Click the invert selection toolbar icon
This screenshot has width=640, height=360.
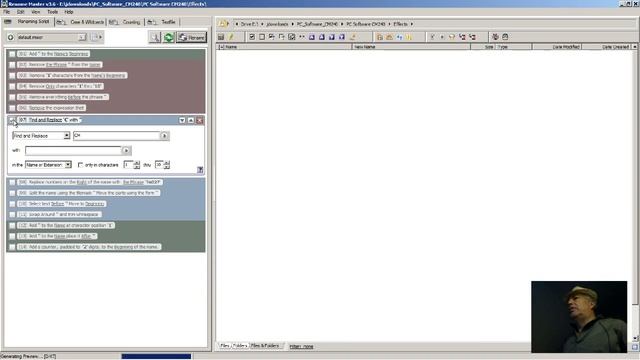pyautogui.click(x=291, y=37)
